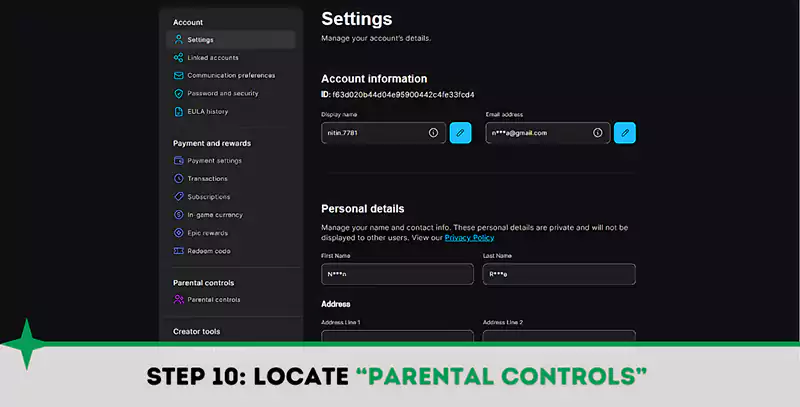
Task: Click the Settings person icon in sidebar
Action: pos(179,39)
